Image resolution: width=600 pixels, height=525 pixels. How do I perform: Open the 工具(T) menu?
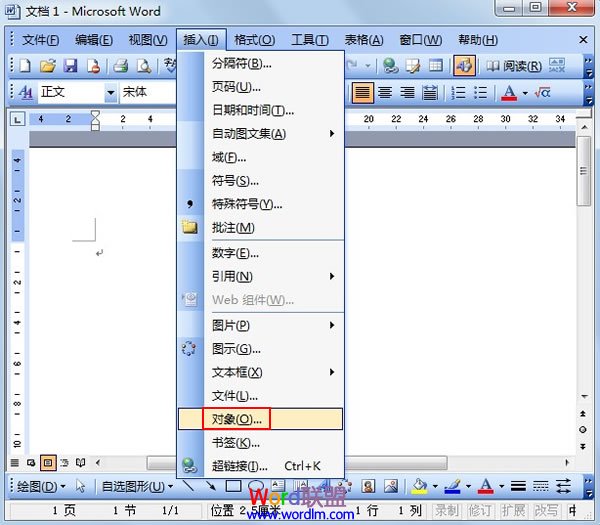click(x=310, y=40)
